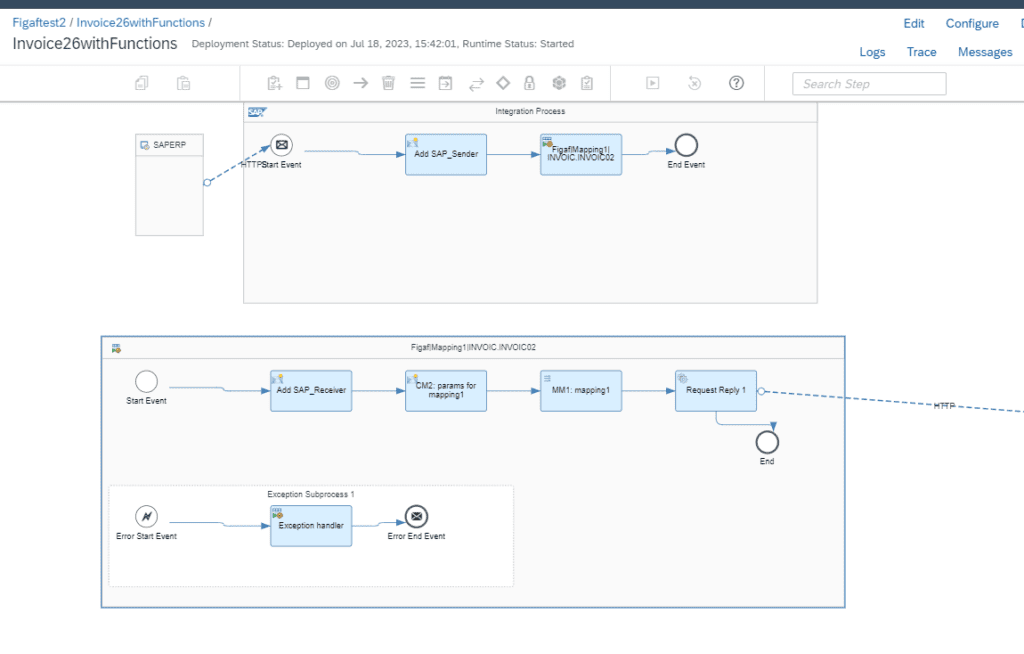The image size is (1024, 654).
Task: Open the Figaftest2 breadcrumb link
Action: 39,23
